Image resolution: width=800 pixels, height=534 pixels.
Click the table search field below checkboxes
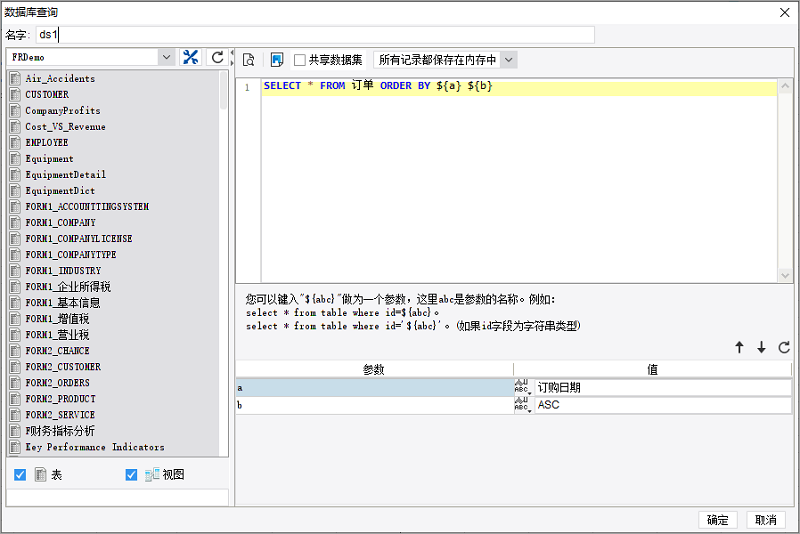(x=117, y=497)
